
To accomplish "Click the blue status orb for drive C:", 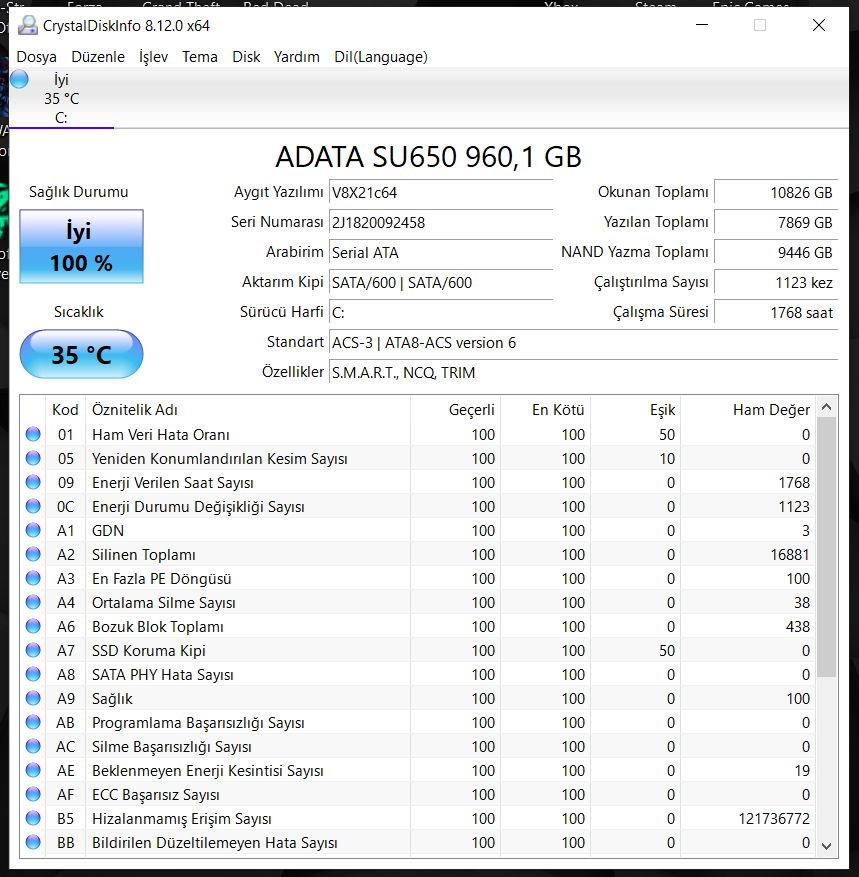I will 19,79.
